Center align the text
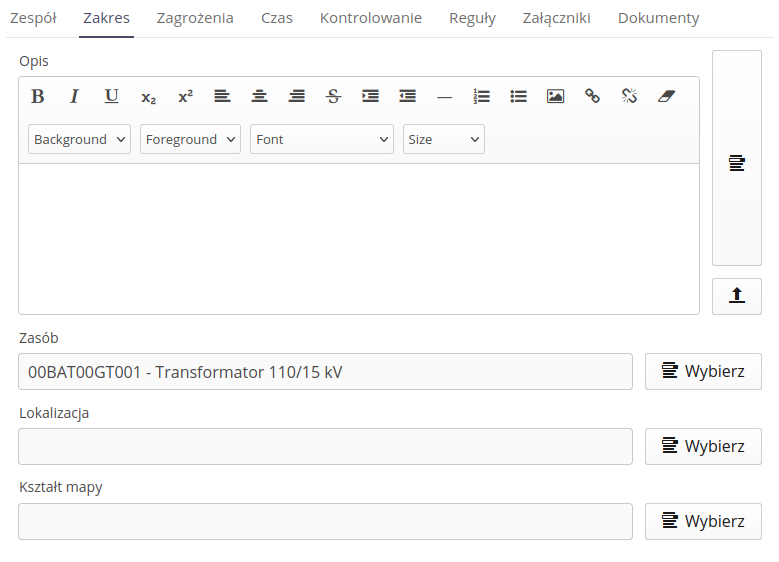Viewport: 779px width, 562px height. (259, 96)
